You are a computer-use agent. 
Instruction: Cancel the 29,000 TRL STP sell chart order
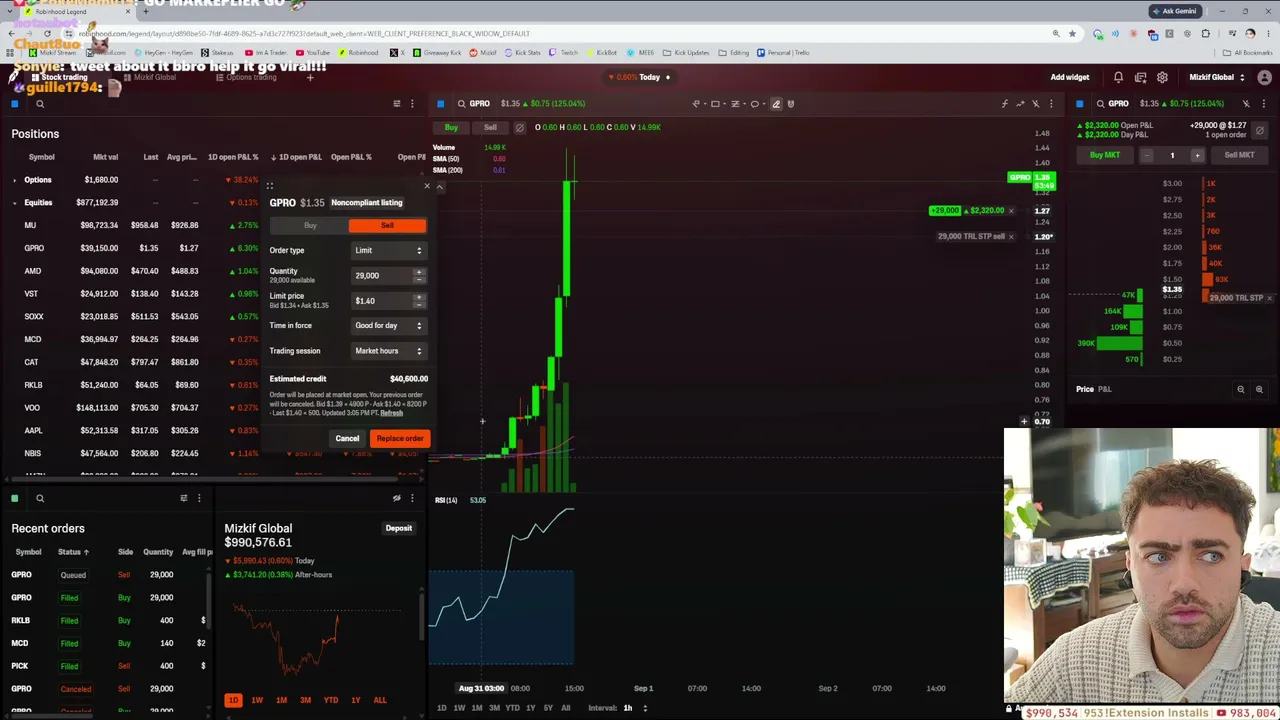click(1011, 237)
